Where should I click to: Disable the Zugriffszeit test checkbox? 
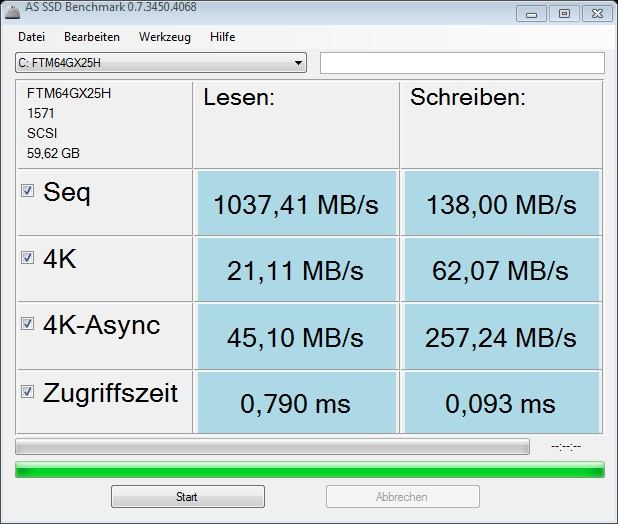point(28,391)
